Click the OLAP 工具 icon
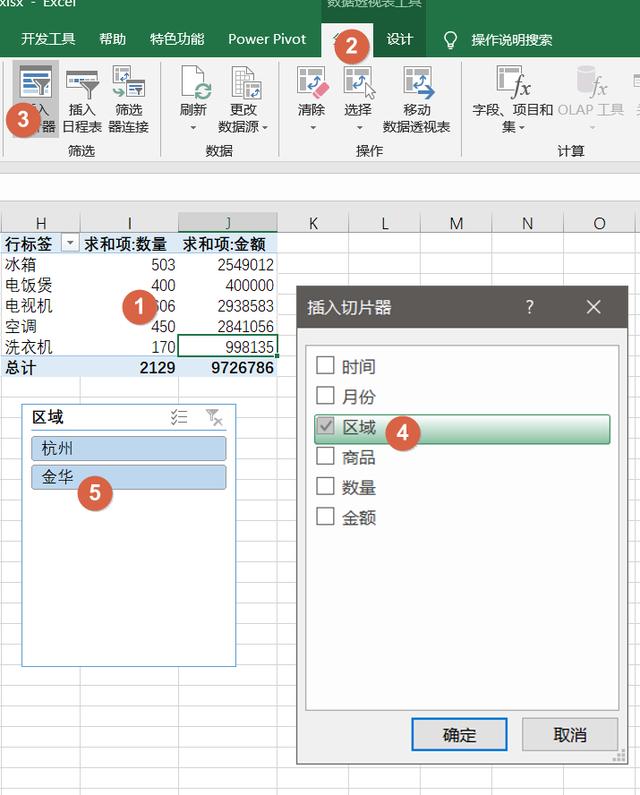Image resolution: width=640 pixels, height=795 pixels. coord(591,82)
